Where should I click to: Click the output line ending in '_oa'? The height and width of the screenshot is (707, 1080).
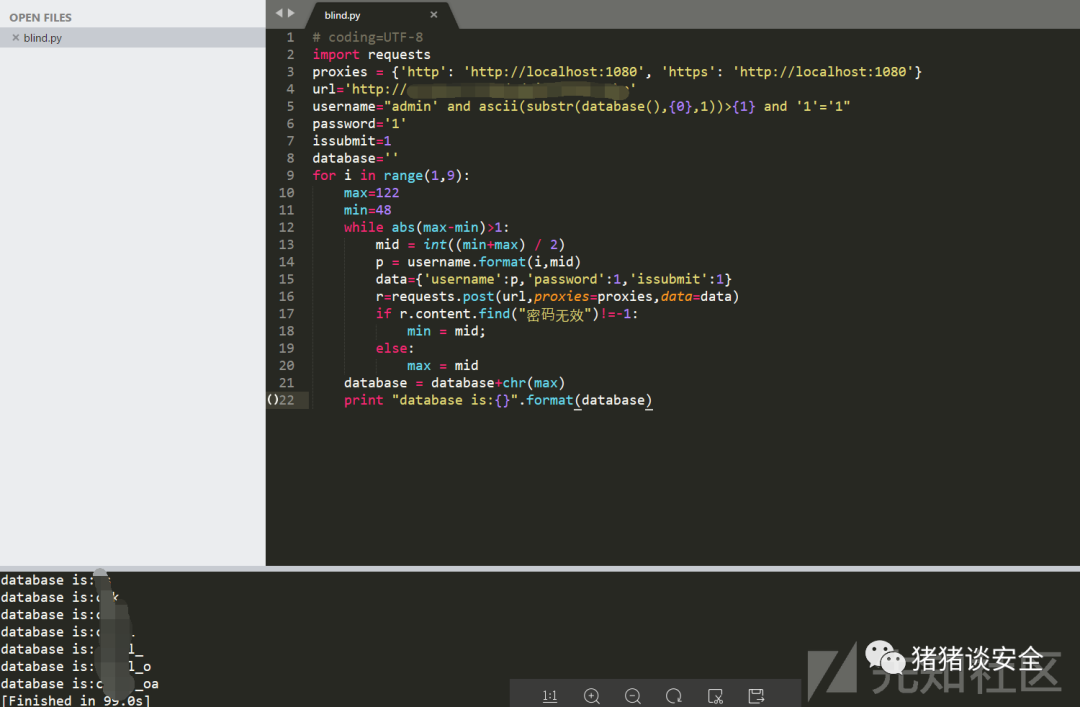79,684
